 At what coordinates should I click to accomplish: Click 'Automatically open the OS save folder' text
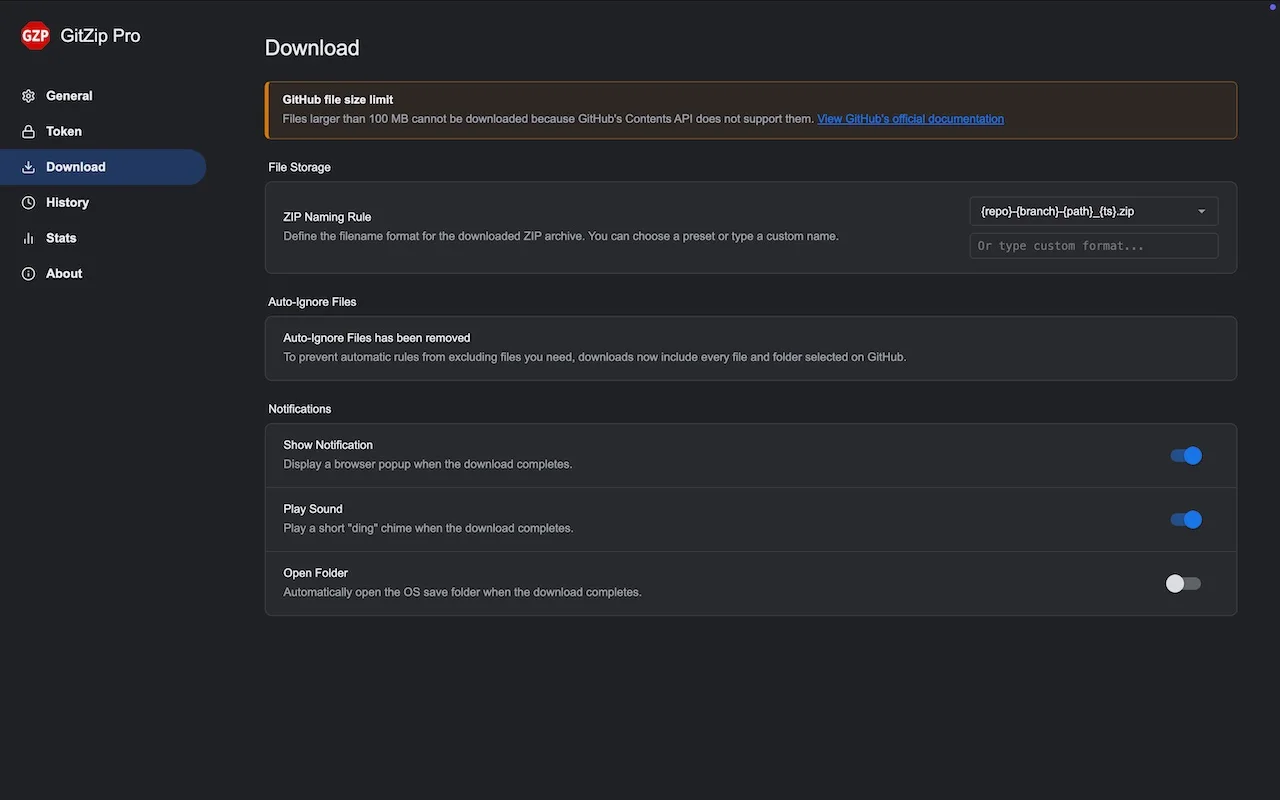462,592
